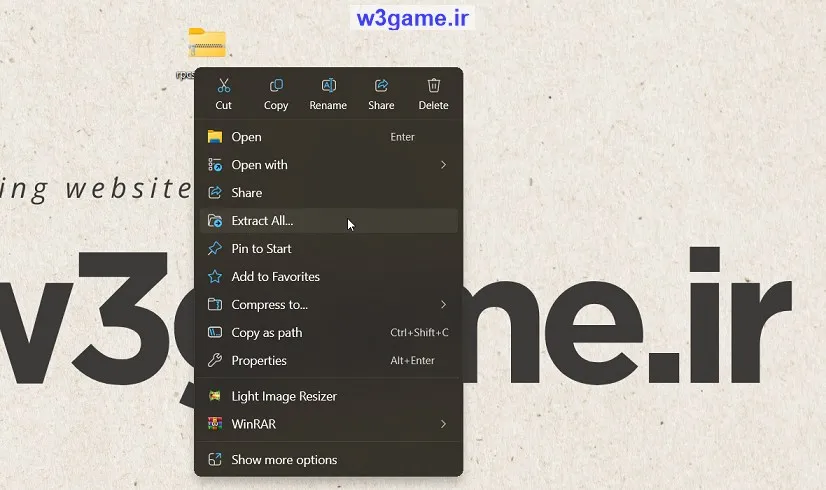Image resolution: width=826 pixels, height=490 pixels.
Task: Choose Copy as path
Action: point(329,332)
